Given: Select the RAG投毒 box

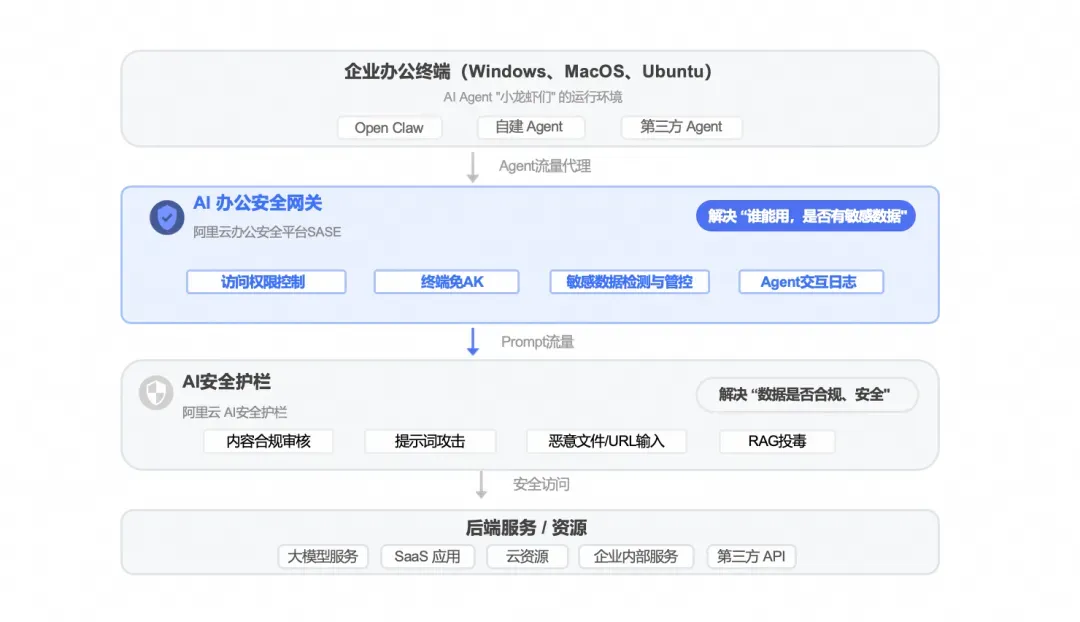Looking at the screenshot, I should tap(777, 441).
